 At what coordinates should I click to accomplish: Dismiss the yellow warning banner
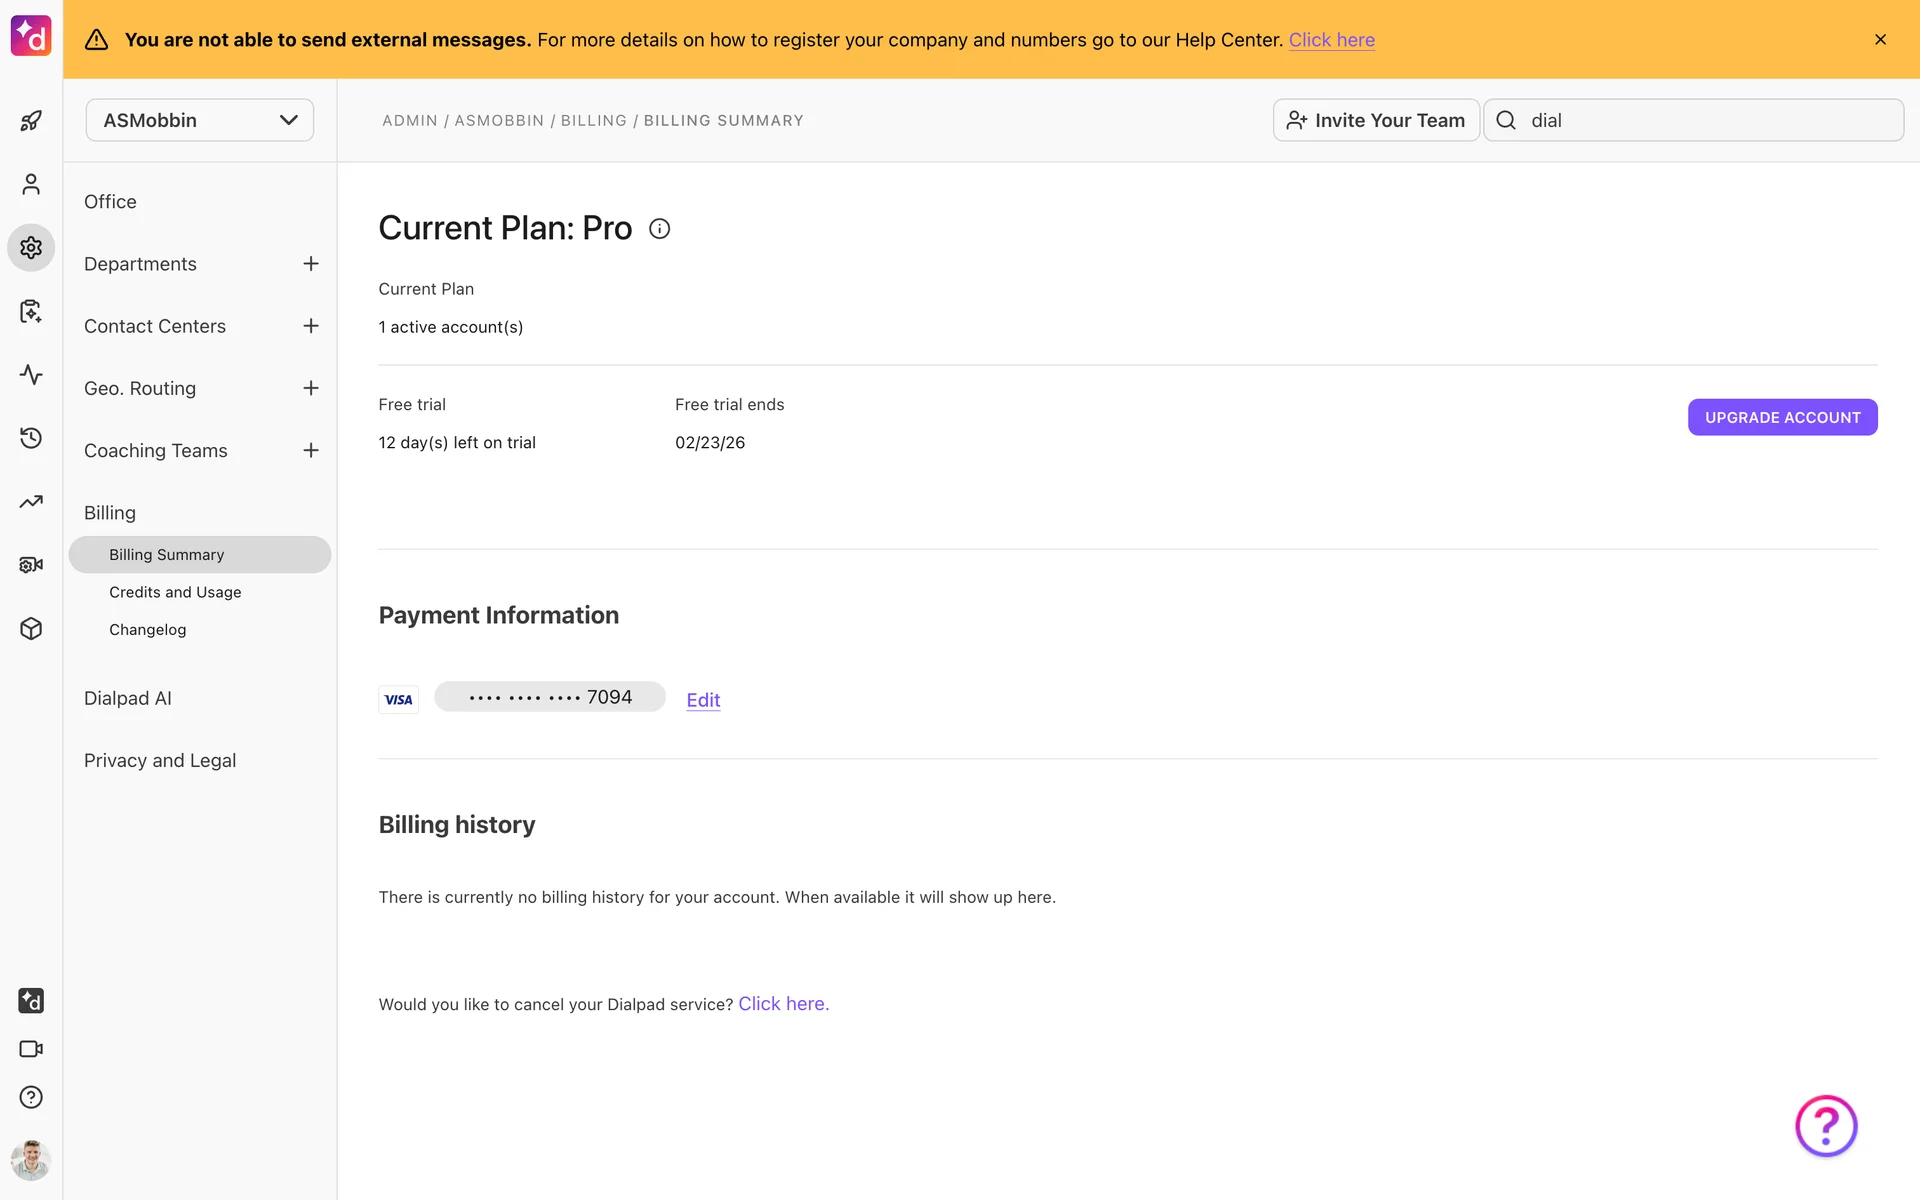pos(1880,40)
